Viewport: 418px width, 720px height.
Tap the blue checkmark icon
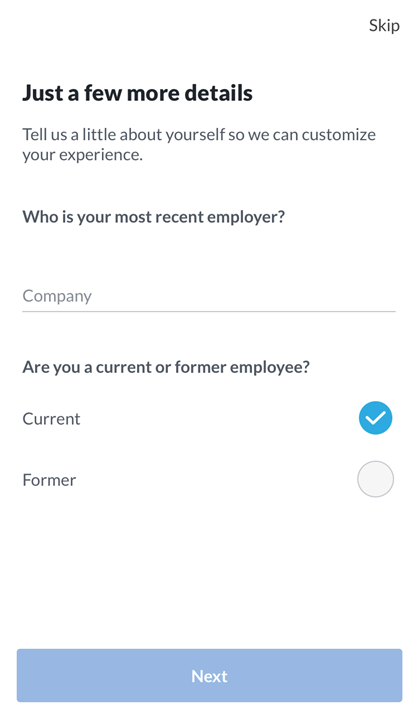point(375,418)
